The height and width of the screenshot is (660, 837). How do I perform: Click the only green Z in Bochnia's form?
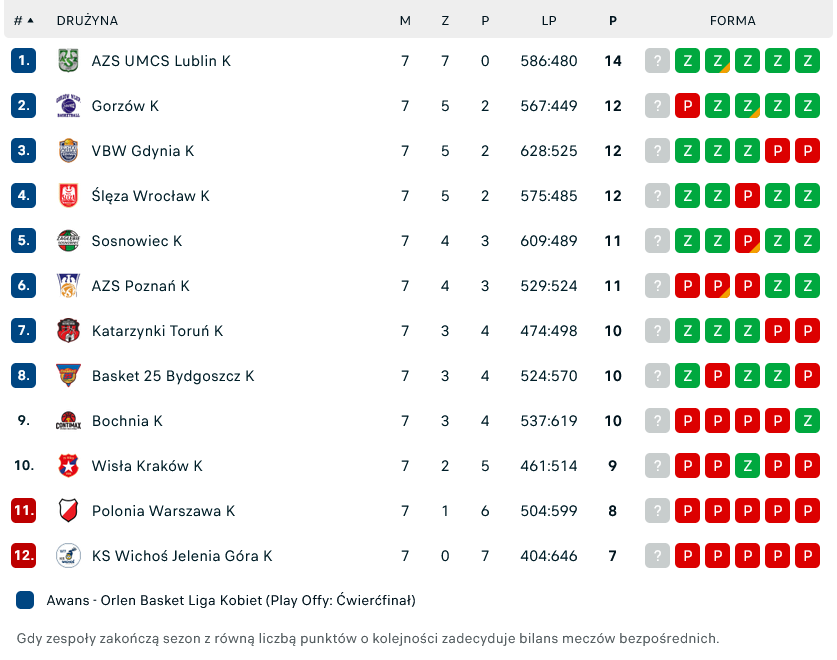click(x=807, y=421)
